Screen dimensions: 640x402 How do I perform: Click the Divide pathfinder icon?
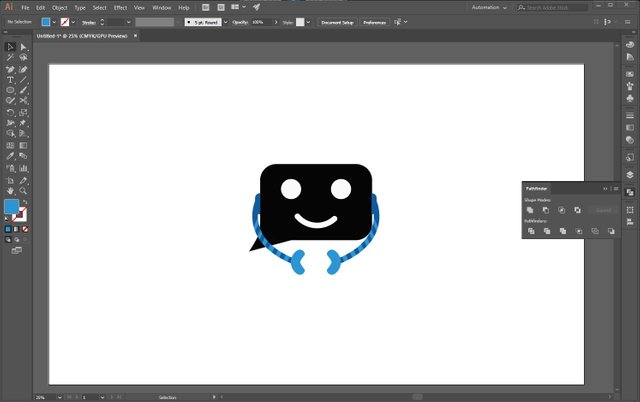tap(530, 231)
